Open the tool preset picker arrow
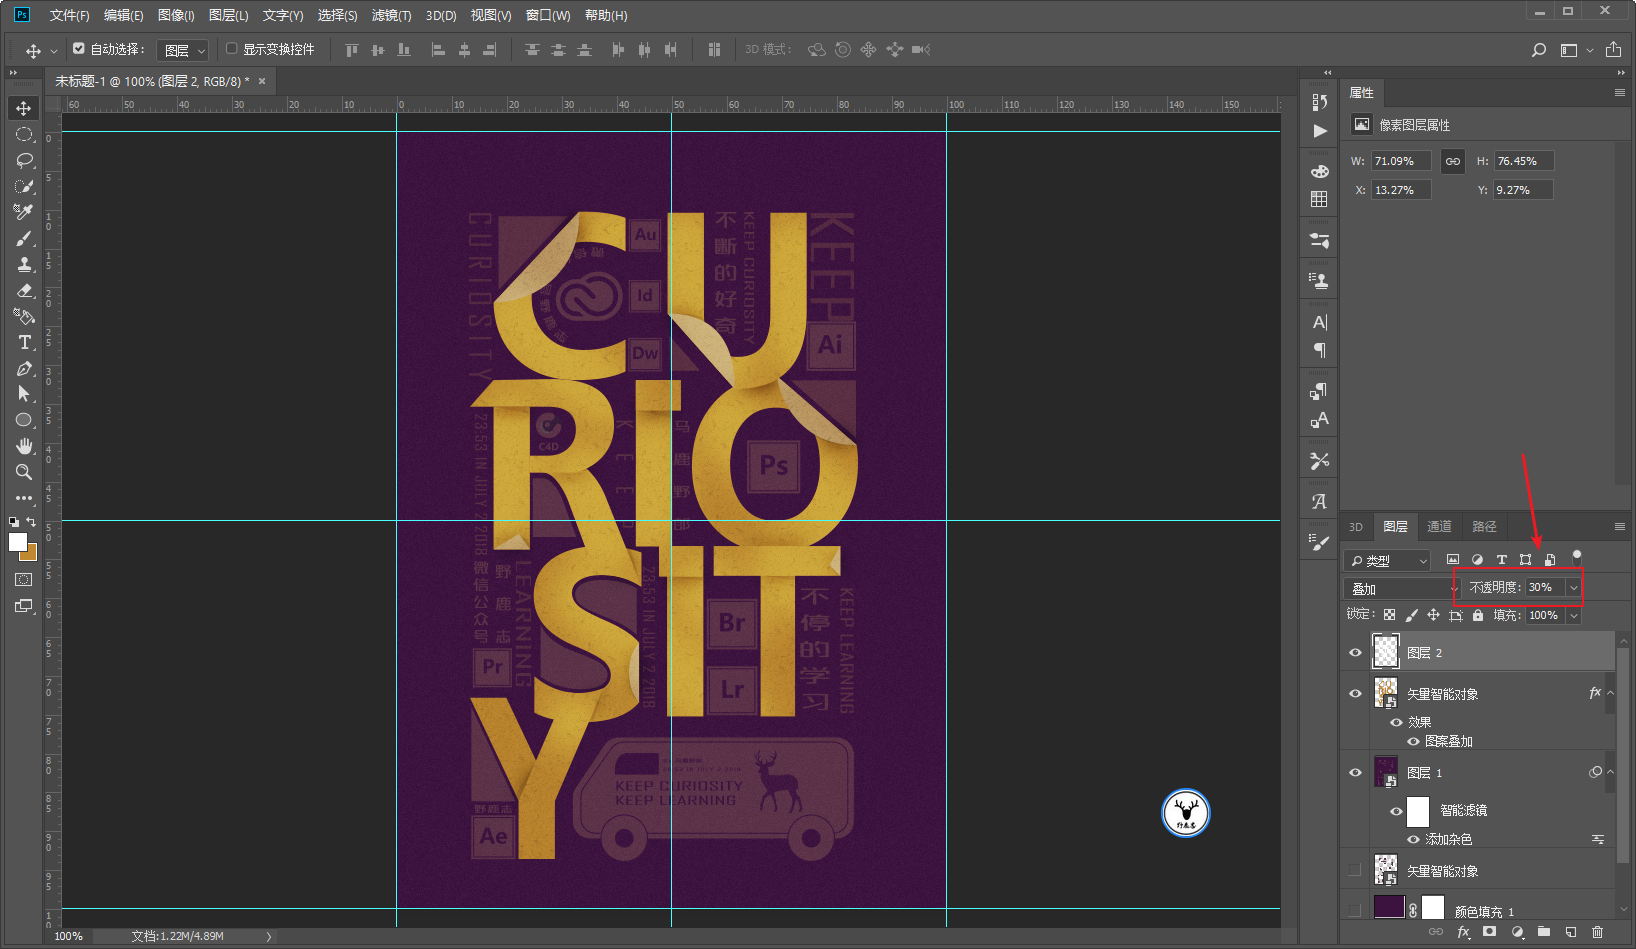Image resolution: width=1636 pixels, height=949 pixels. pyautogui.click(x=53, y=50)
